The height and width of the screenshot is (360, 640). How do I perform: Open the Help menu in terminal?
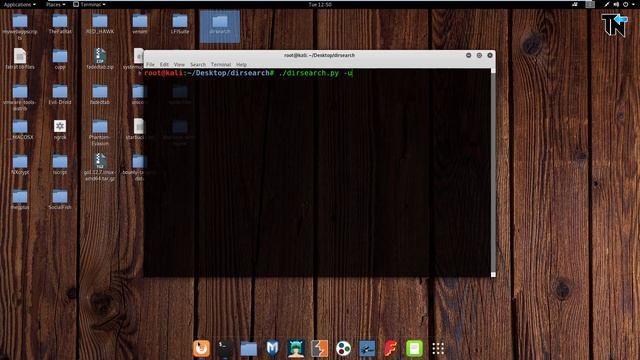(241, 64)
